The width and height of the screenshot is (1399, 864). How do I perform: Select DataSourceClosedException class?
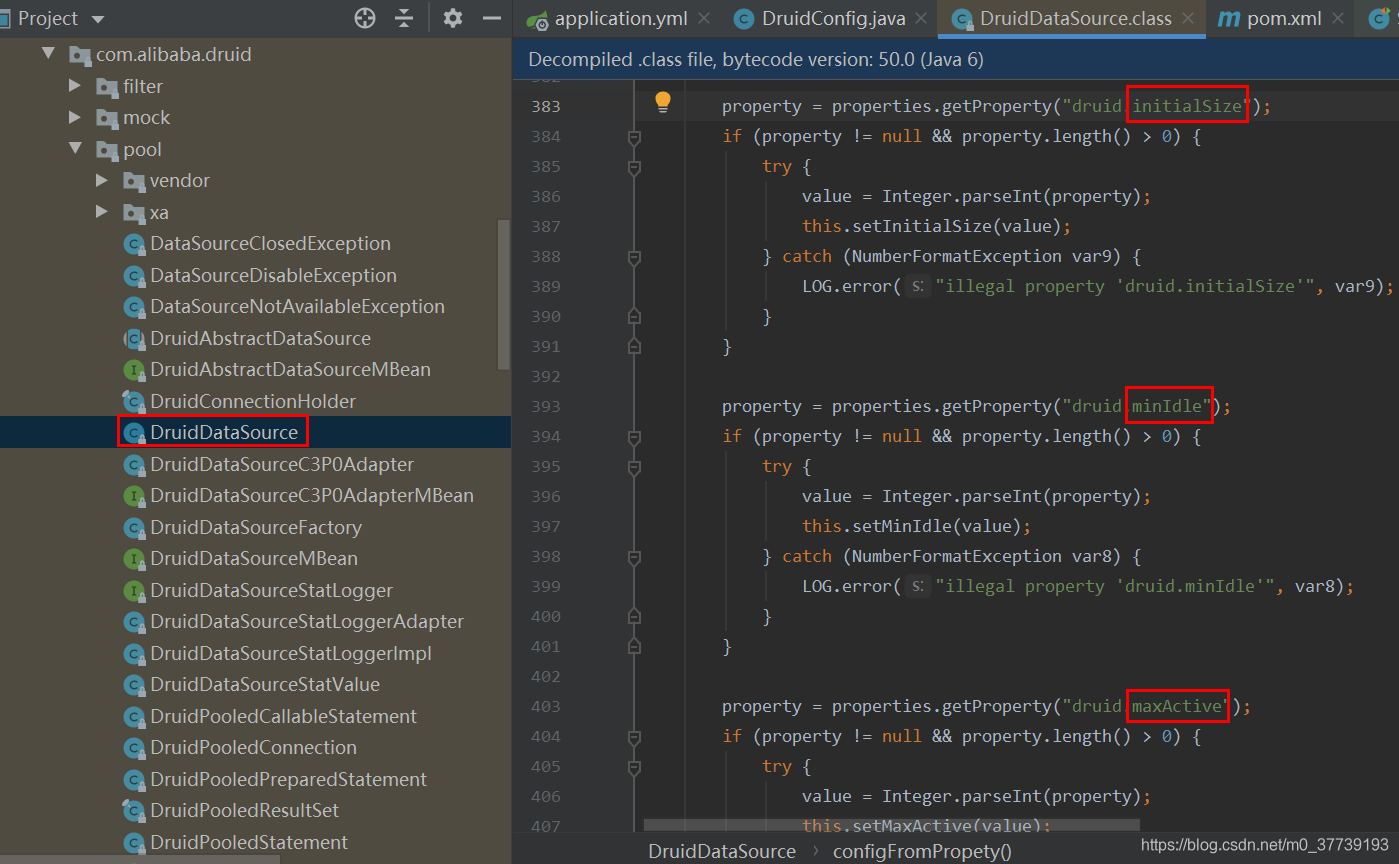point(270,244)
